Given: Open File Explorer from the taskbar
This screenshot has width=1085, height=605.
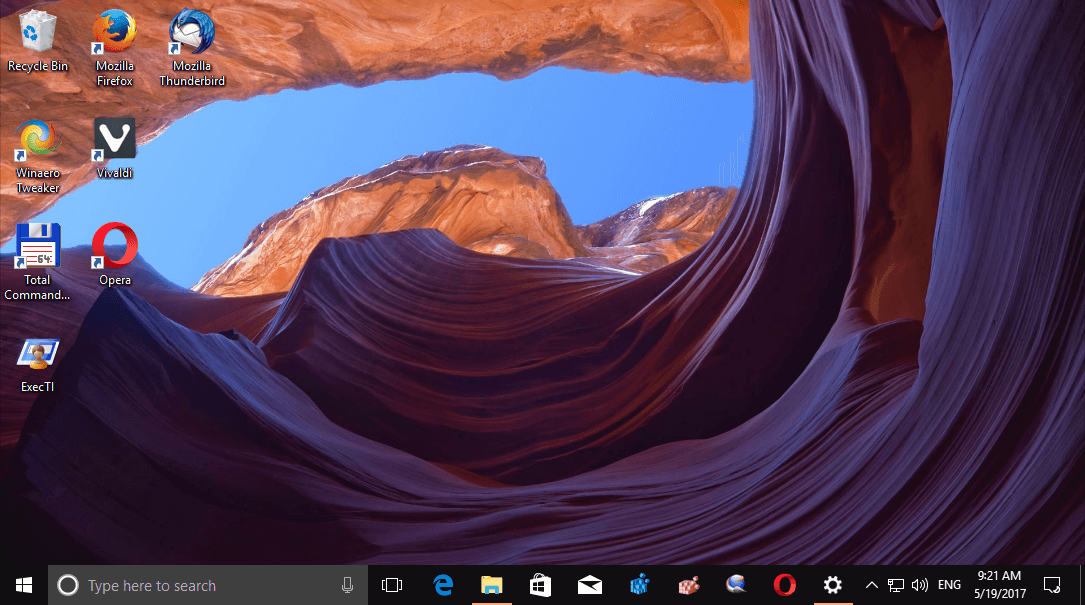Looking at the screenshot, I should 491,585.
